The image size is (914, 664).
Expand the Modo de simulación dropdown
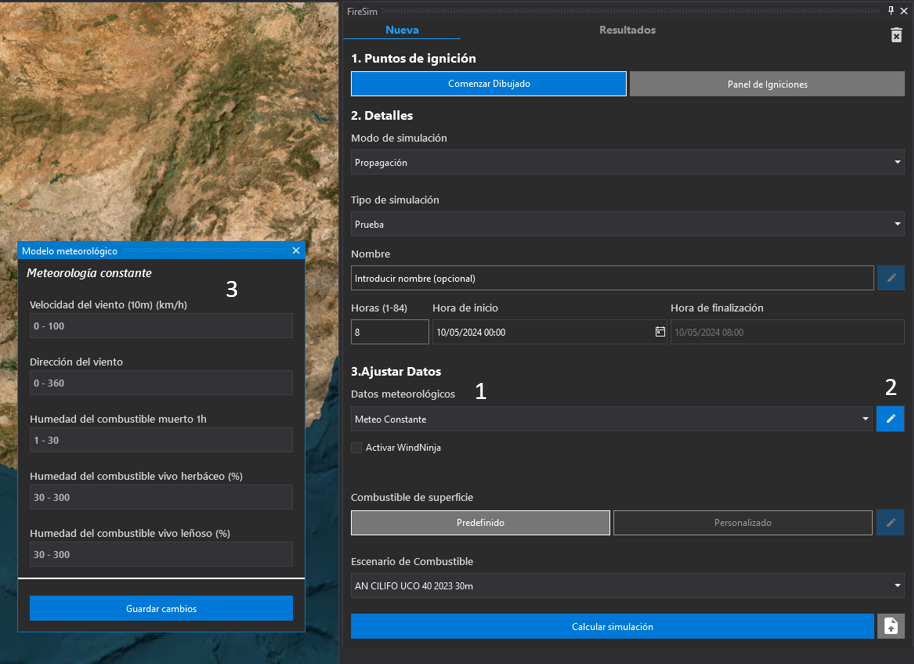627,162
